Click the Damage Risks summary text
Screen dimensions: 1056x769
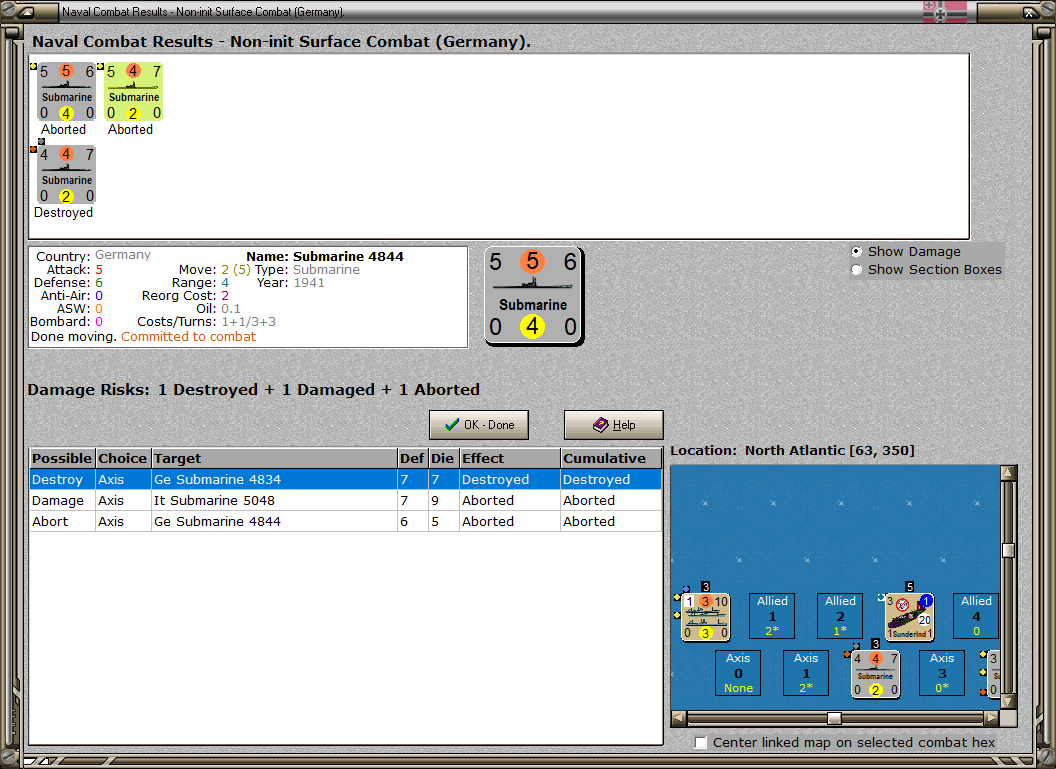point(253,389)
